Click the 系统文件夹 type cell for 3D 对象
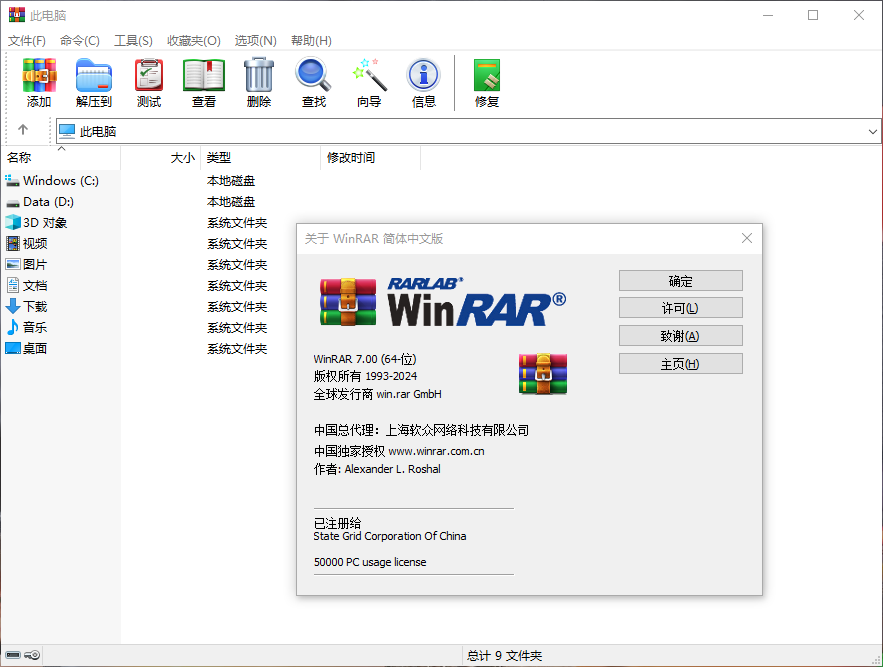 click(x=237, y=223)
